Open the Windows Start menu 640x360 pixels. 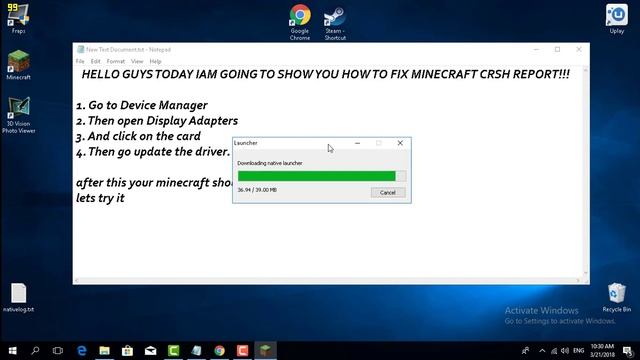[13, 351]
